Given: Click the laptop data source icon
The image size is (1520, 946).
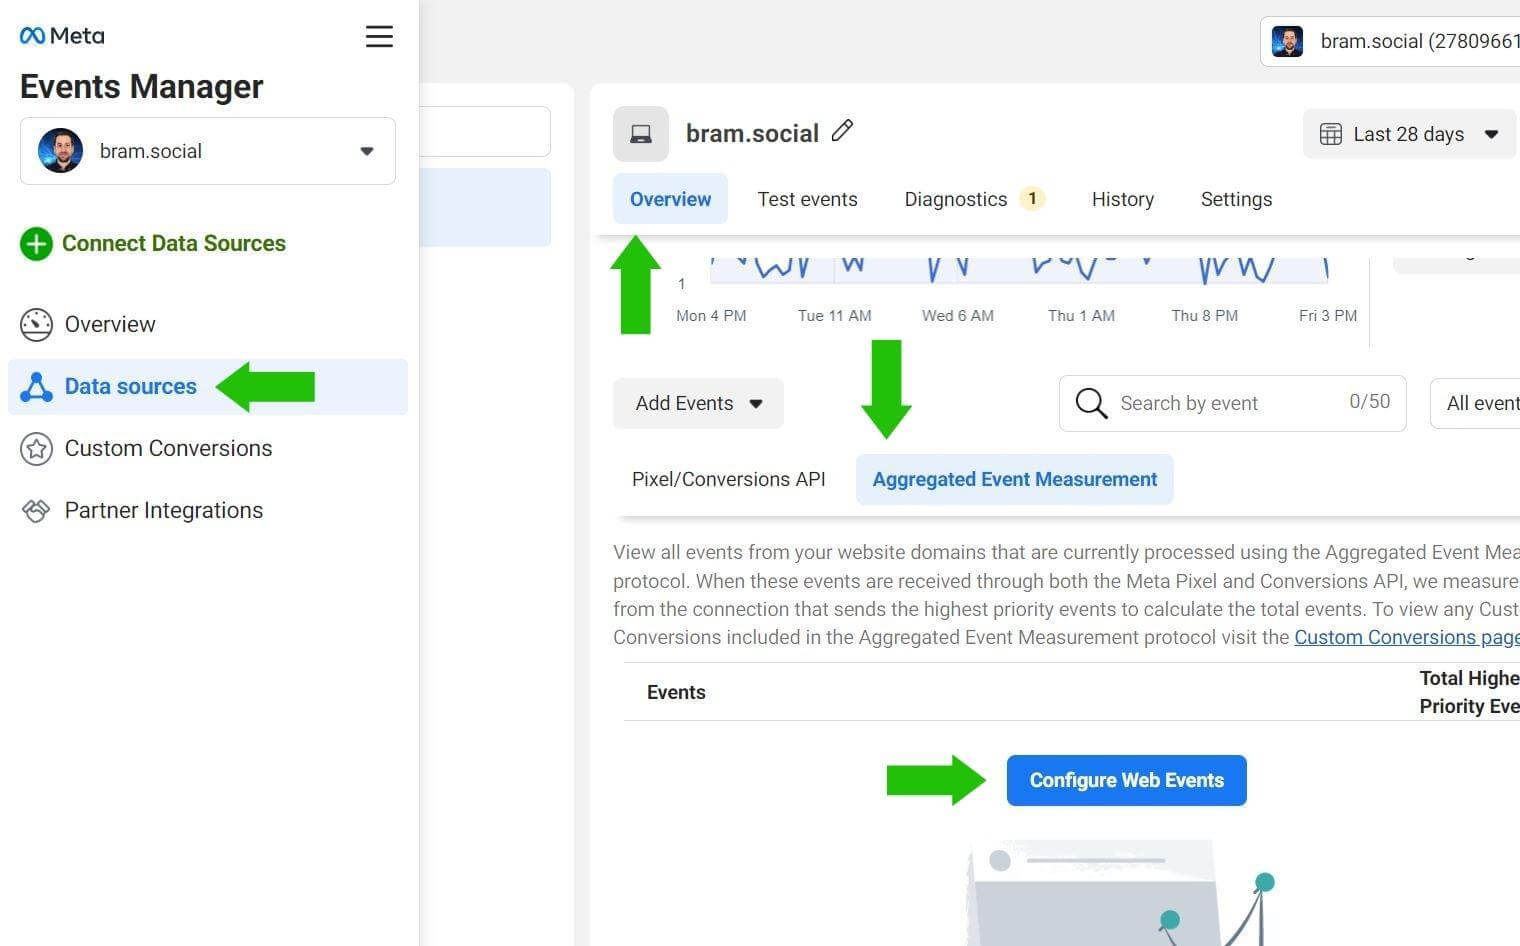Looking at the screenshot, I should 641,134.
